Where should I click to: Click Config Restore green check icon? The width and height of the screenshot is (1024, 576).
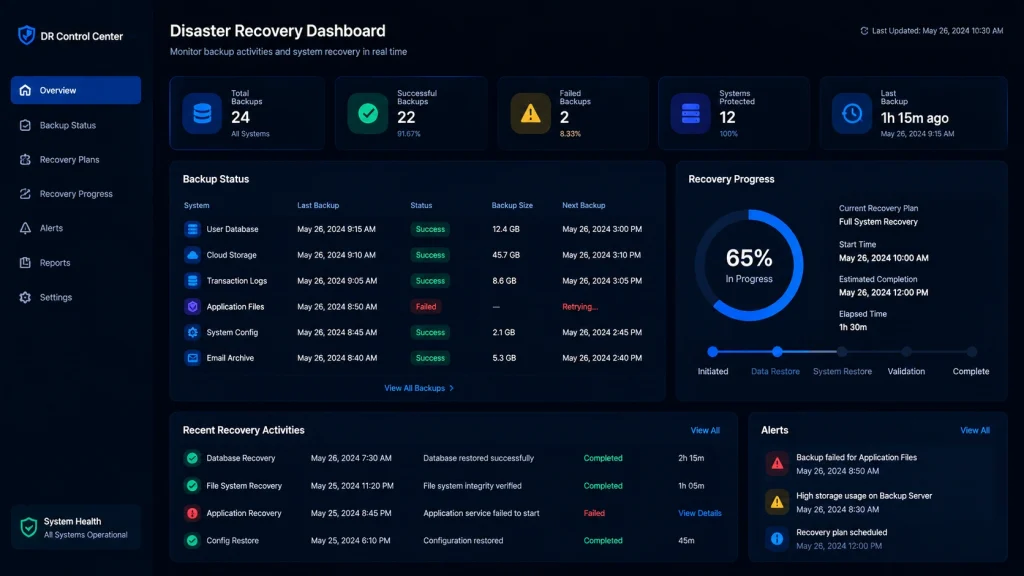(192, 541)
